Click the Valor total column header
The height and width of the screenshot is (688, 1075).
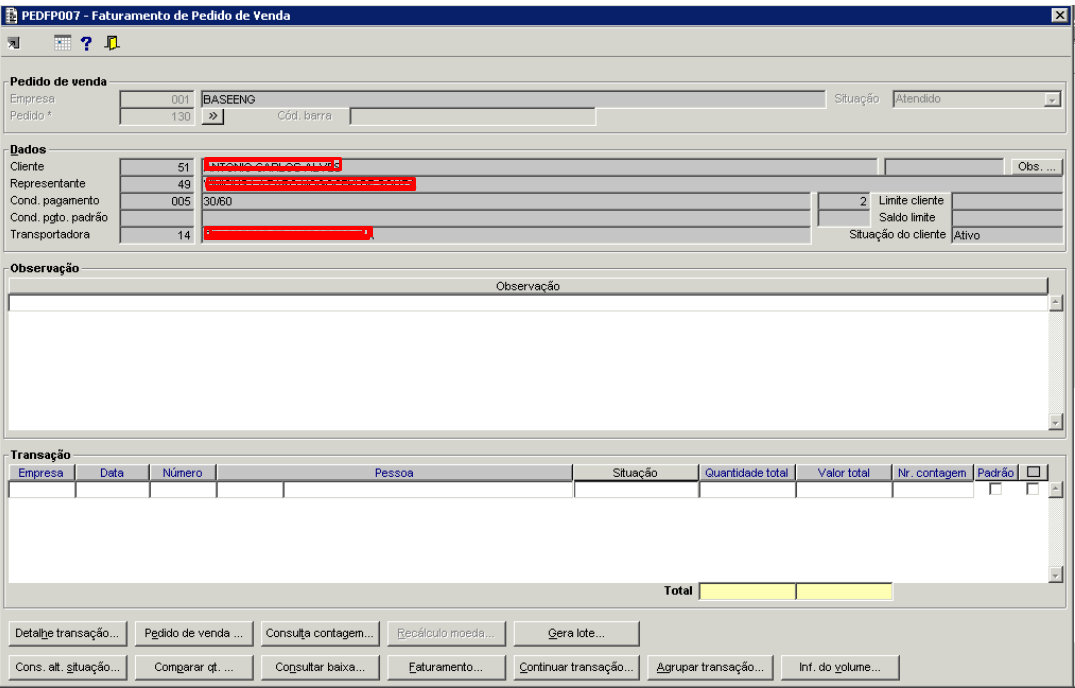(x=844, y=473)
